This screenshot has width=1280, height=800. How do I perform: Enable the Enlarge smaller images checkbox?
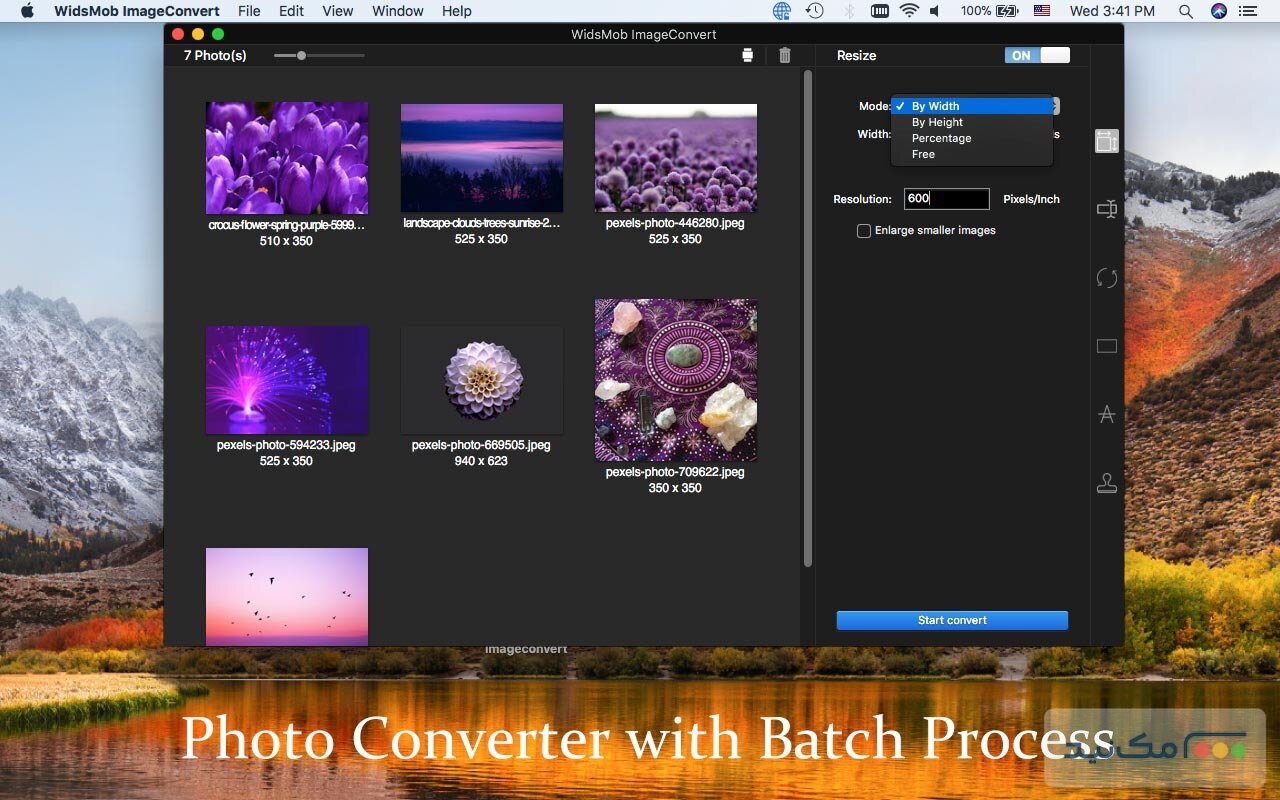[863, 230]
